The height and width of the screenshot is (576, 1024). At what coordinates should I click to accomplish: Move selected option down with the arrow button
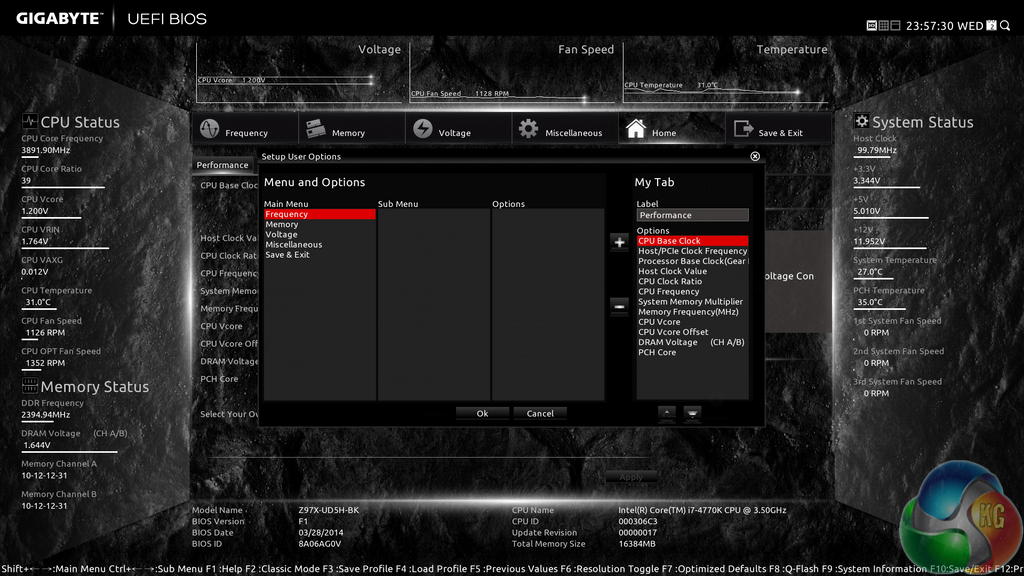tap(692, 413)
